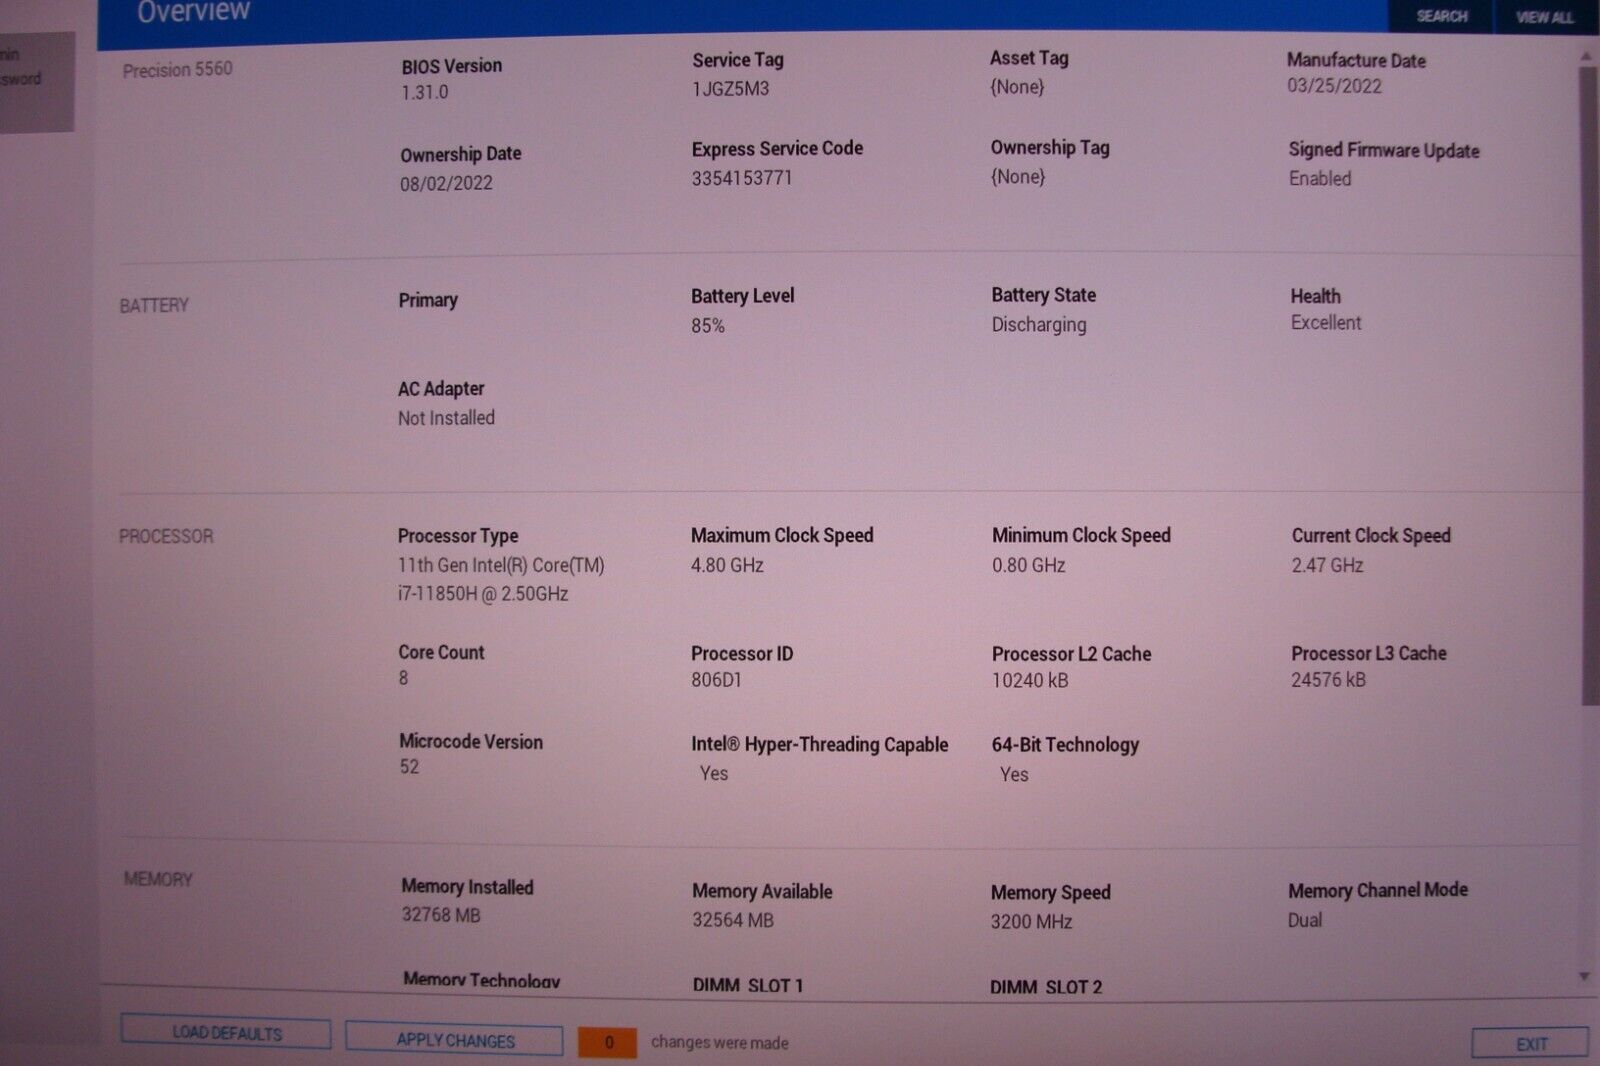Select Core Count value 8
Screen dimensions: 1600x1066
tap(404, 678)
